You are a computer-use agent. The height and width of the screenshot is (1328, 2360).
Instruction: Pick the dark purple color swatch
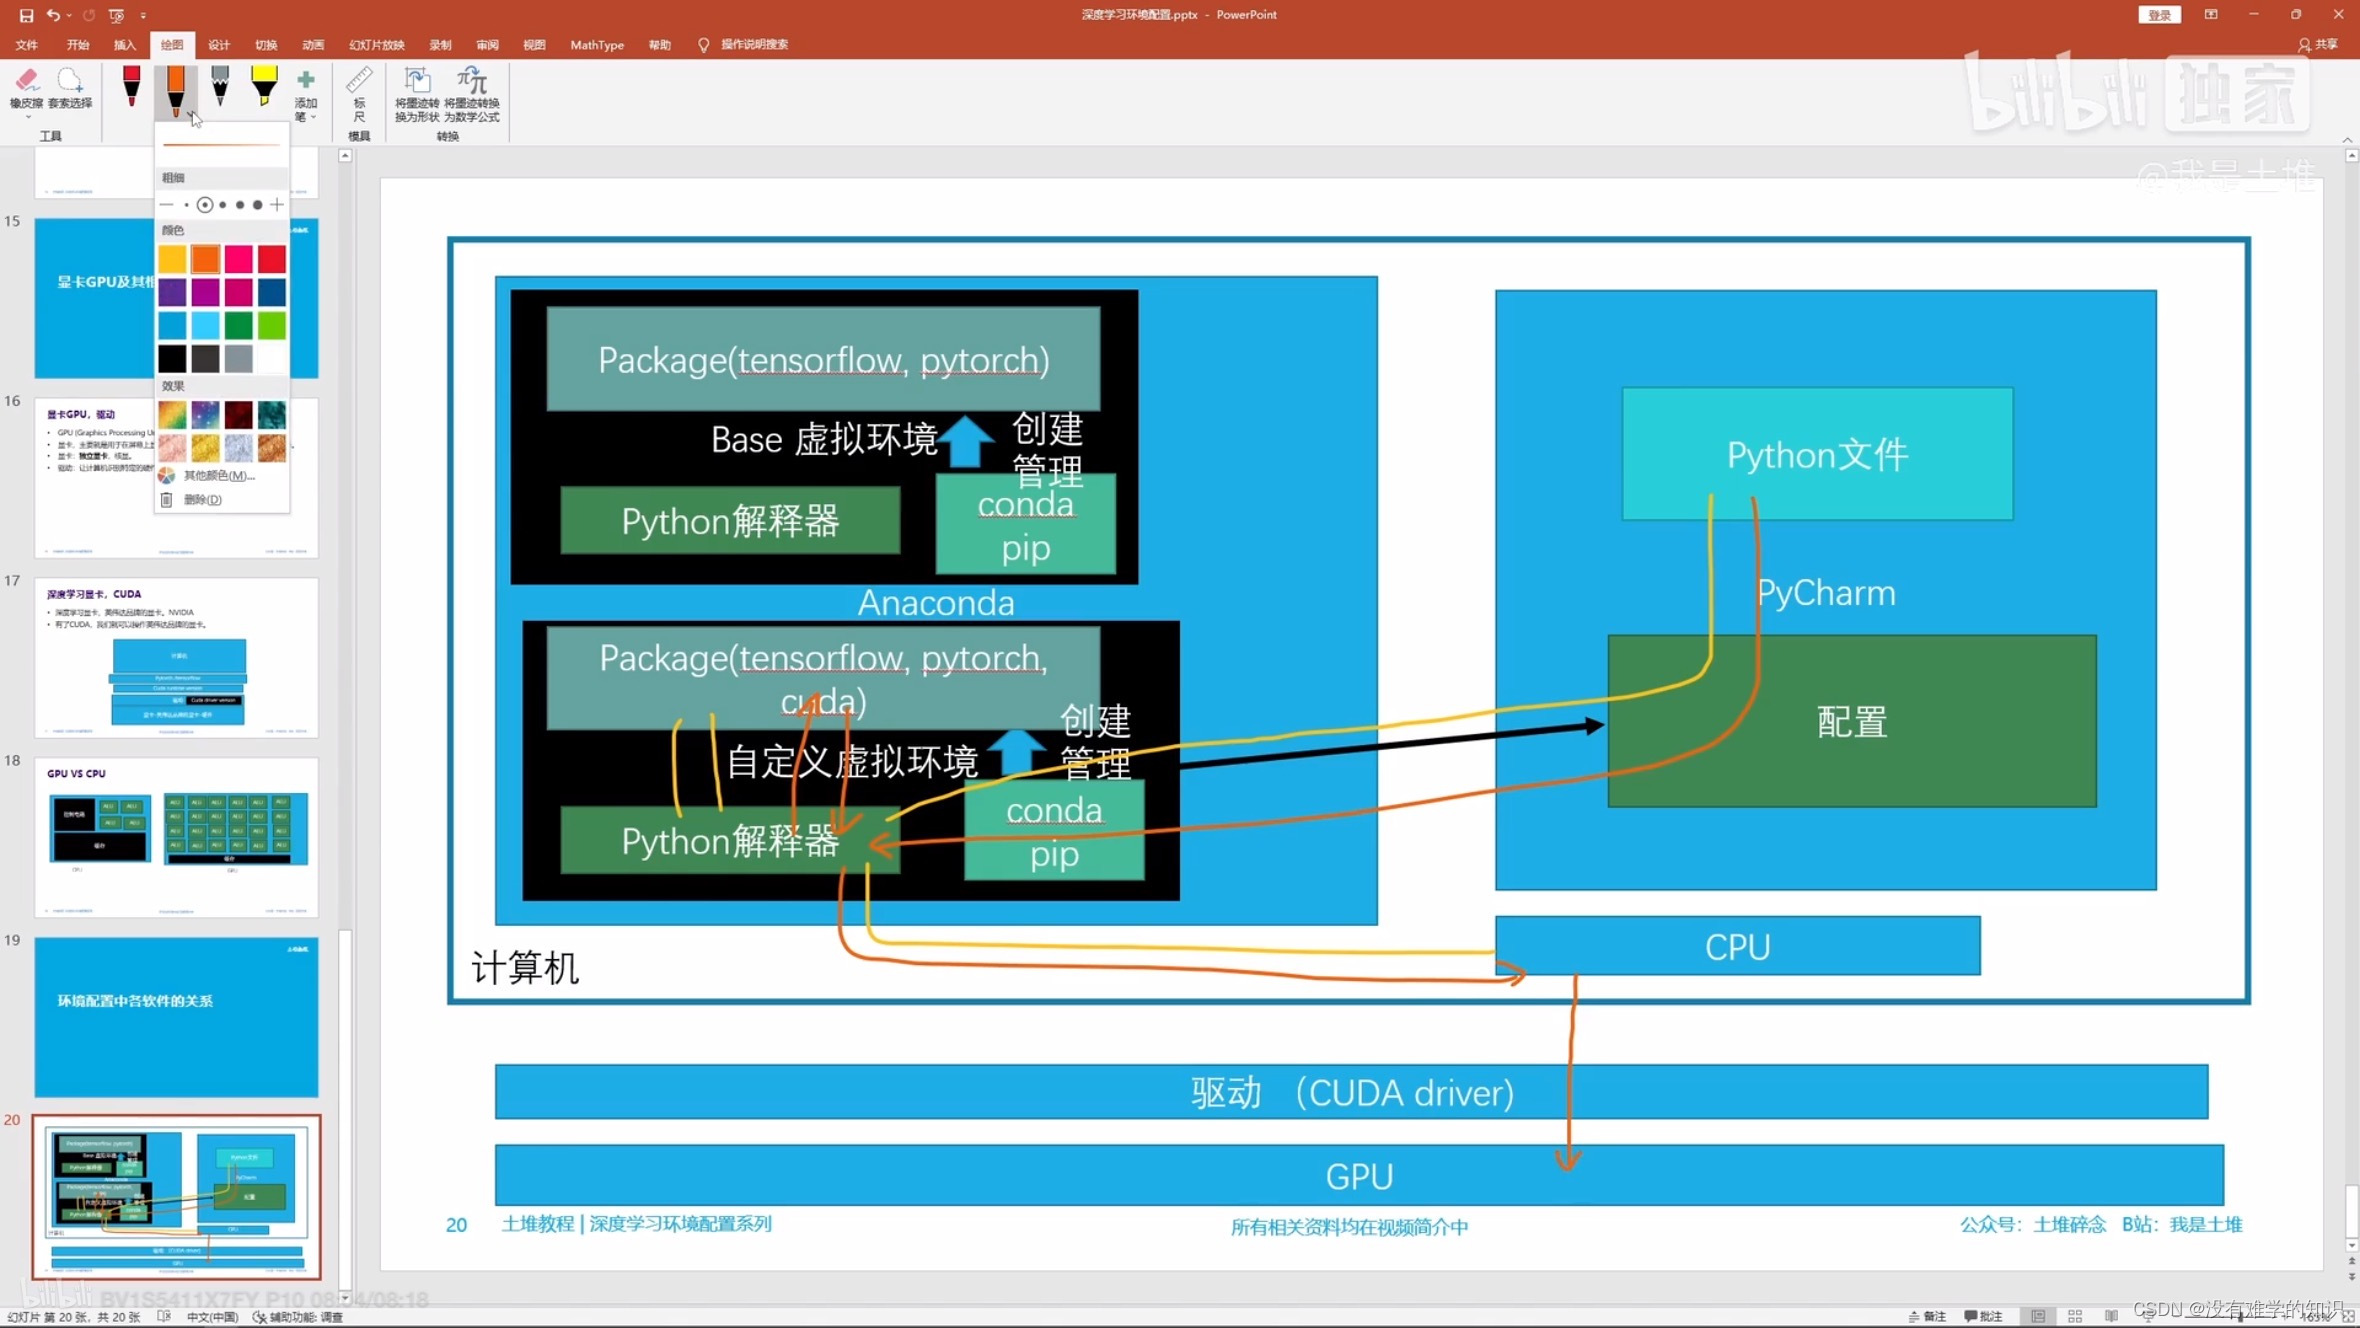pos(172,292)
